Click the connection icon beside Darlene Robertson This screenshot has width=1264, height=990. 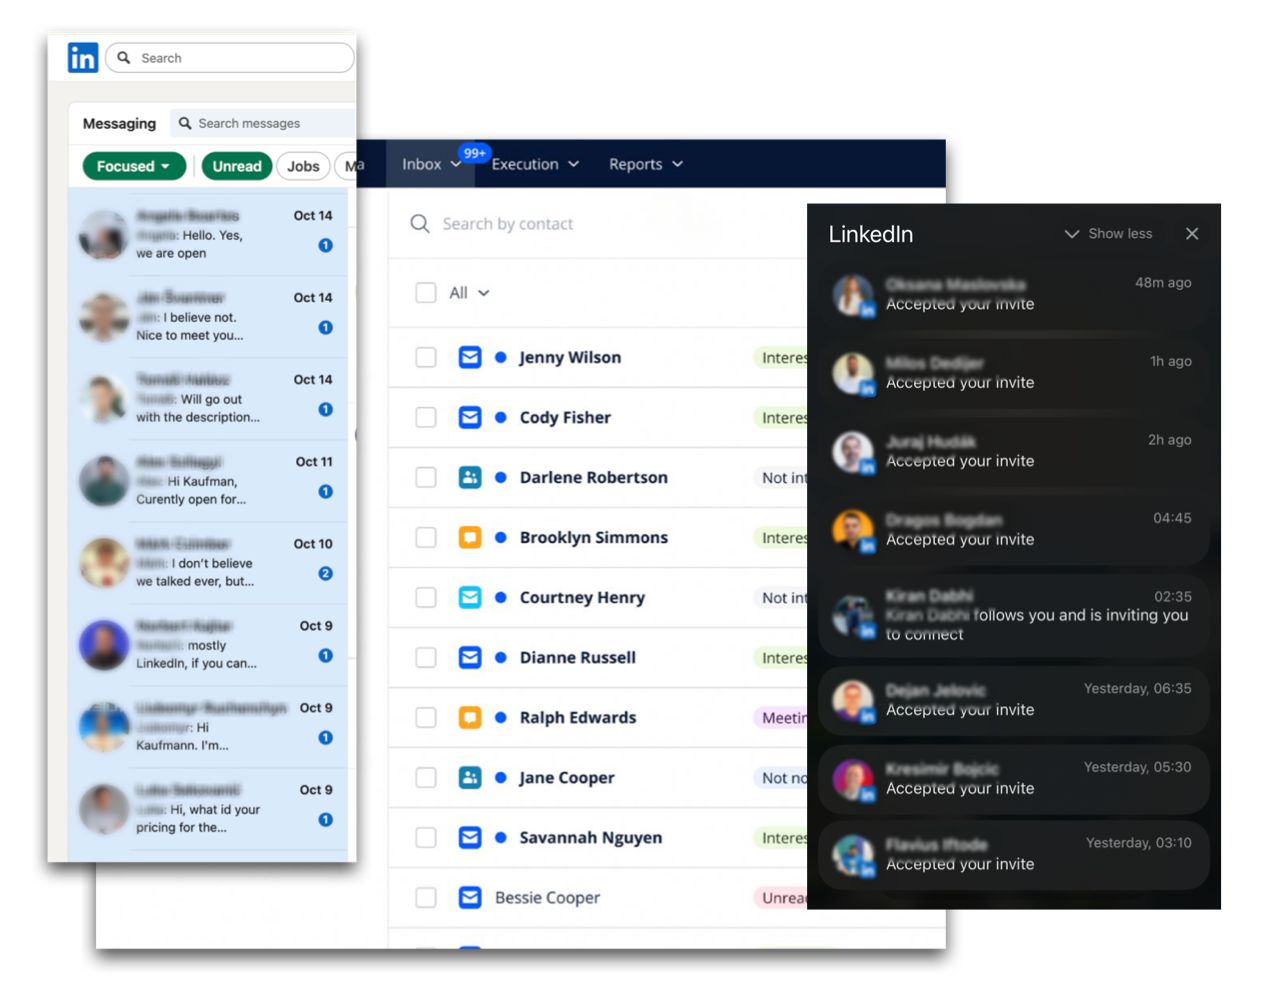(469, 477)
